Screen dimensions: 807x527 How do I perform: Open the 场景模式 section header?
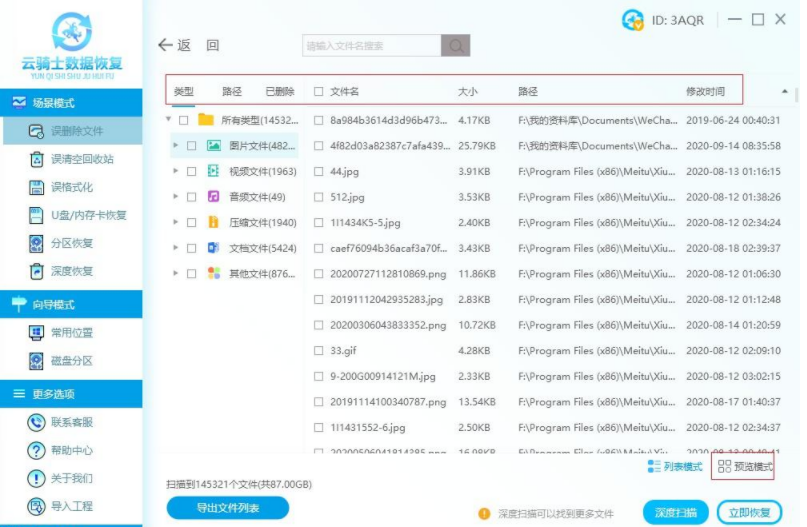tap(72, 103)
